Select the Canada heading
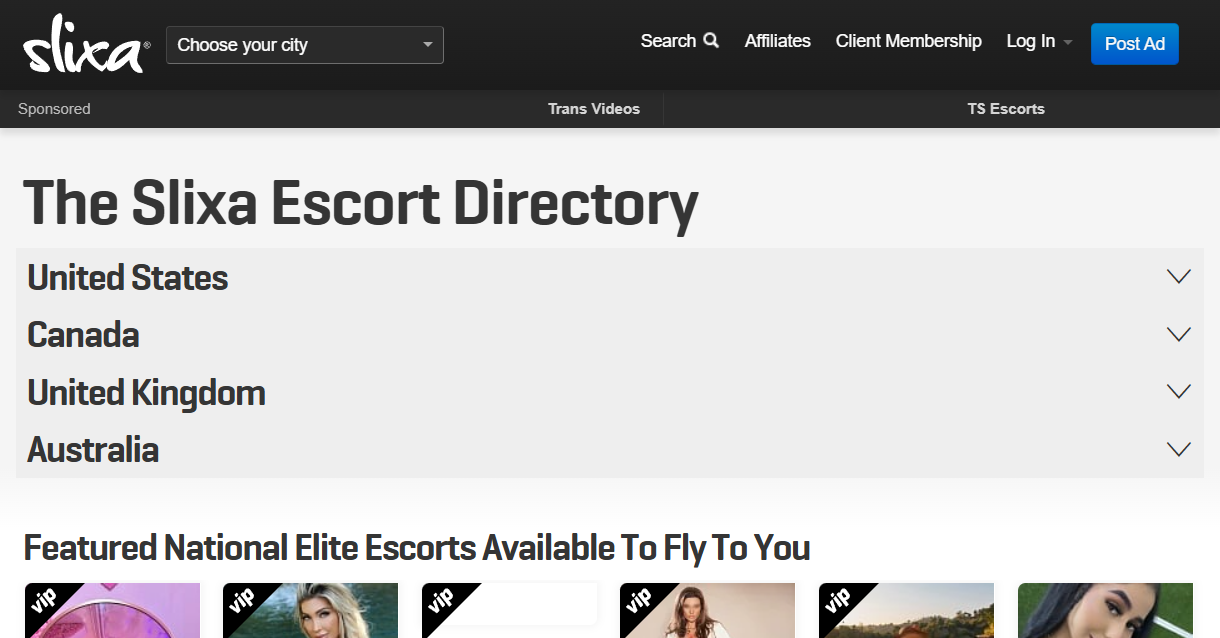The height and width of the screenshot is (638, 1220). [83, 334]
